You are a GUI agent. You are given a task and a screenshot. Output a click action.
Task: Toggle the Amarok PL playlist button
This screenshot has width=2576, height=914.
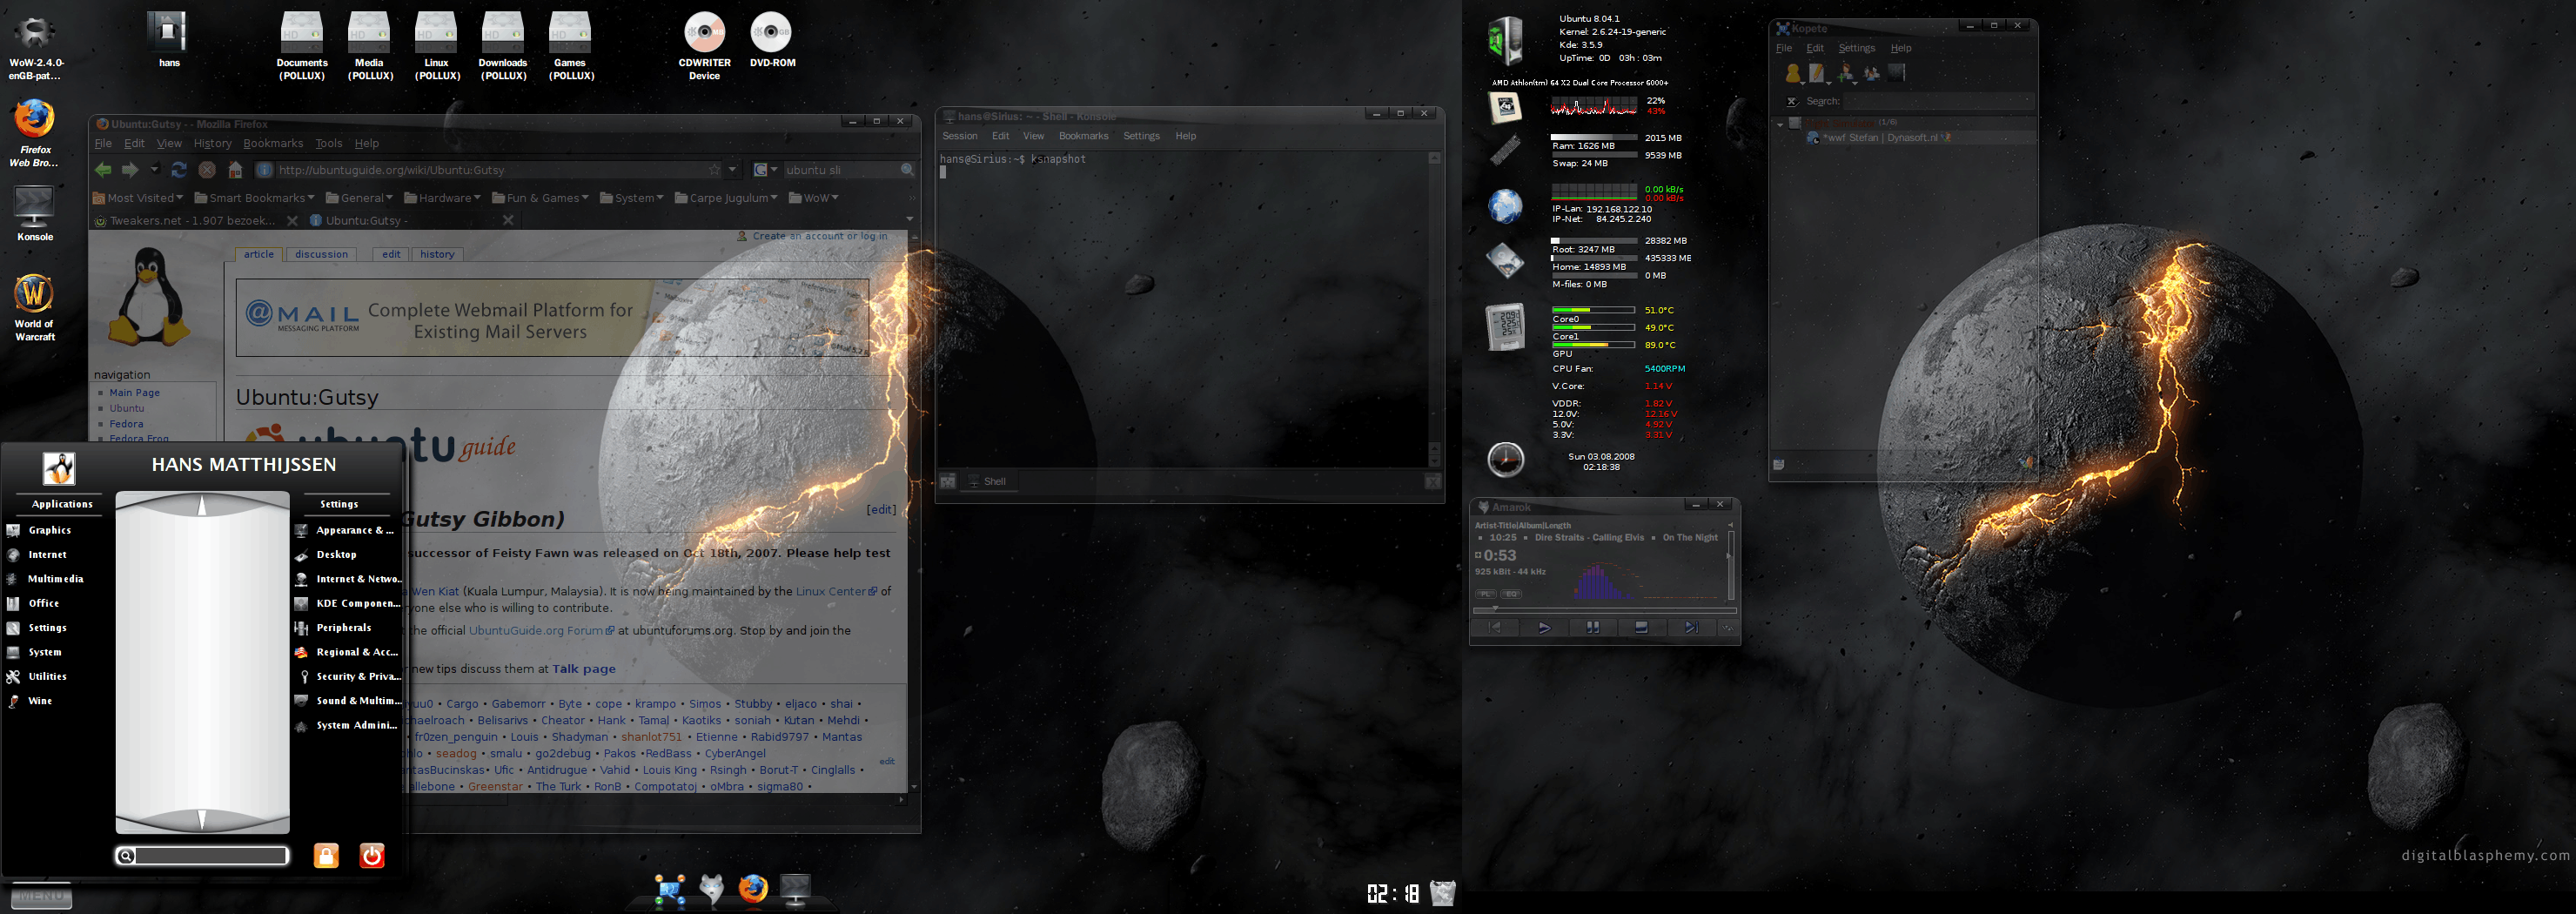[1486, 594]
